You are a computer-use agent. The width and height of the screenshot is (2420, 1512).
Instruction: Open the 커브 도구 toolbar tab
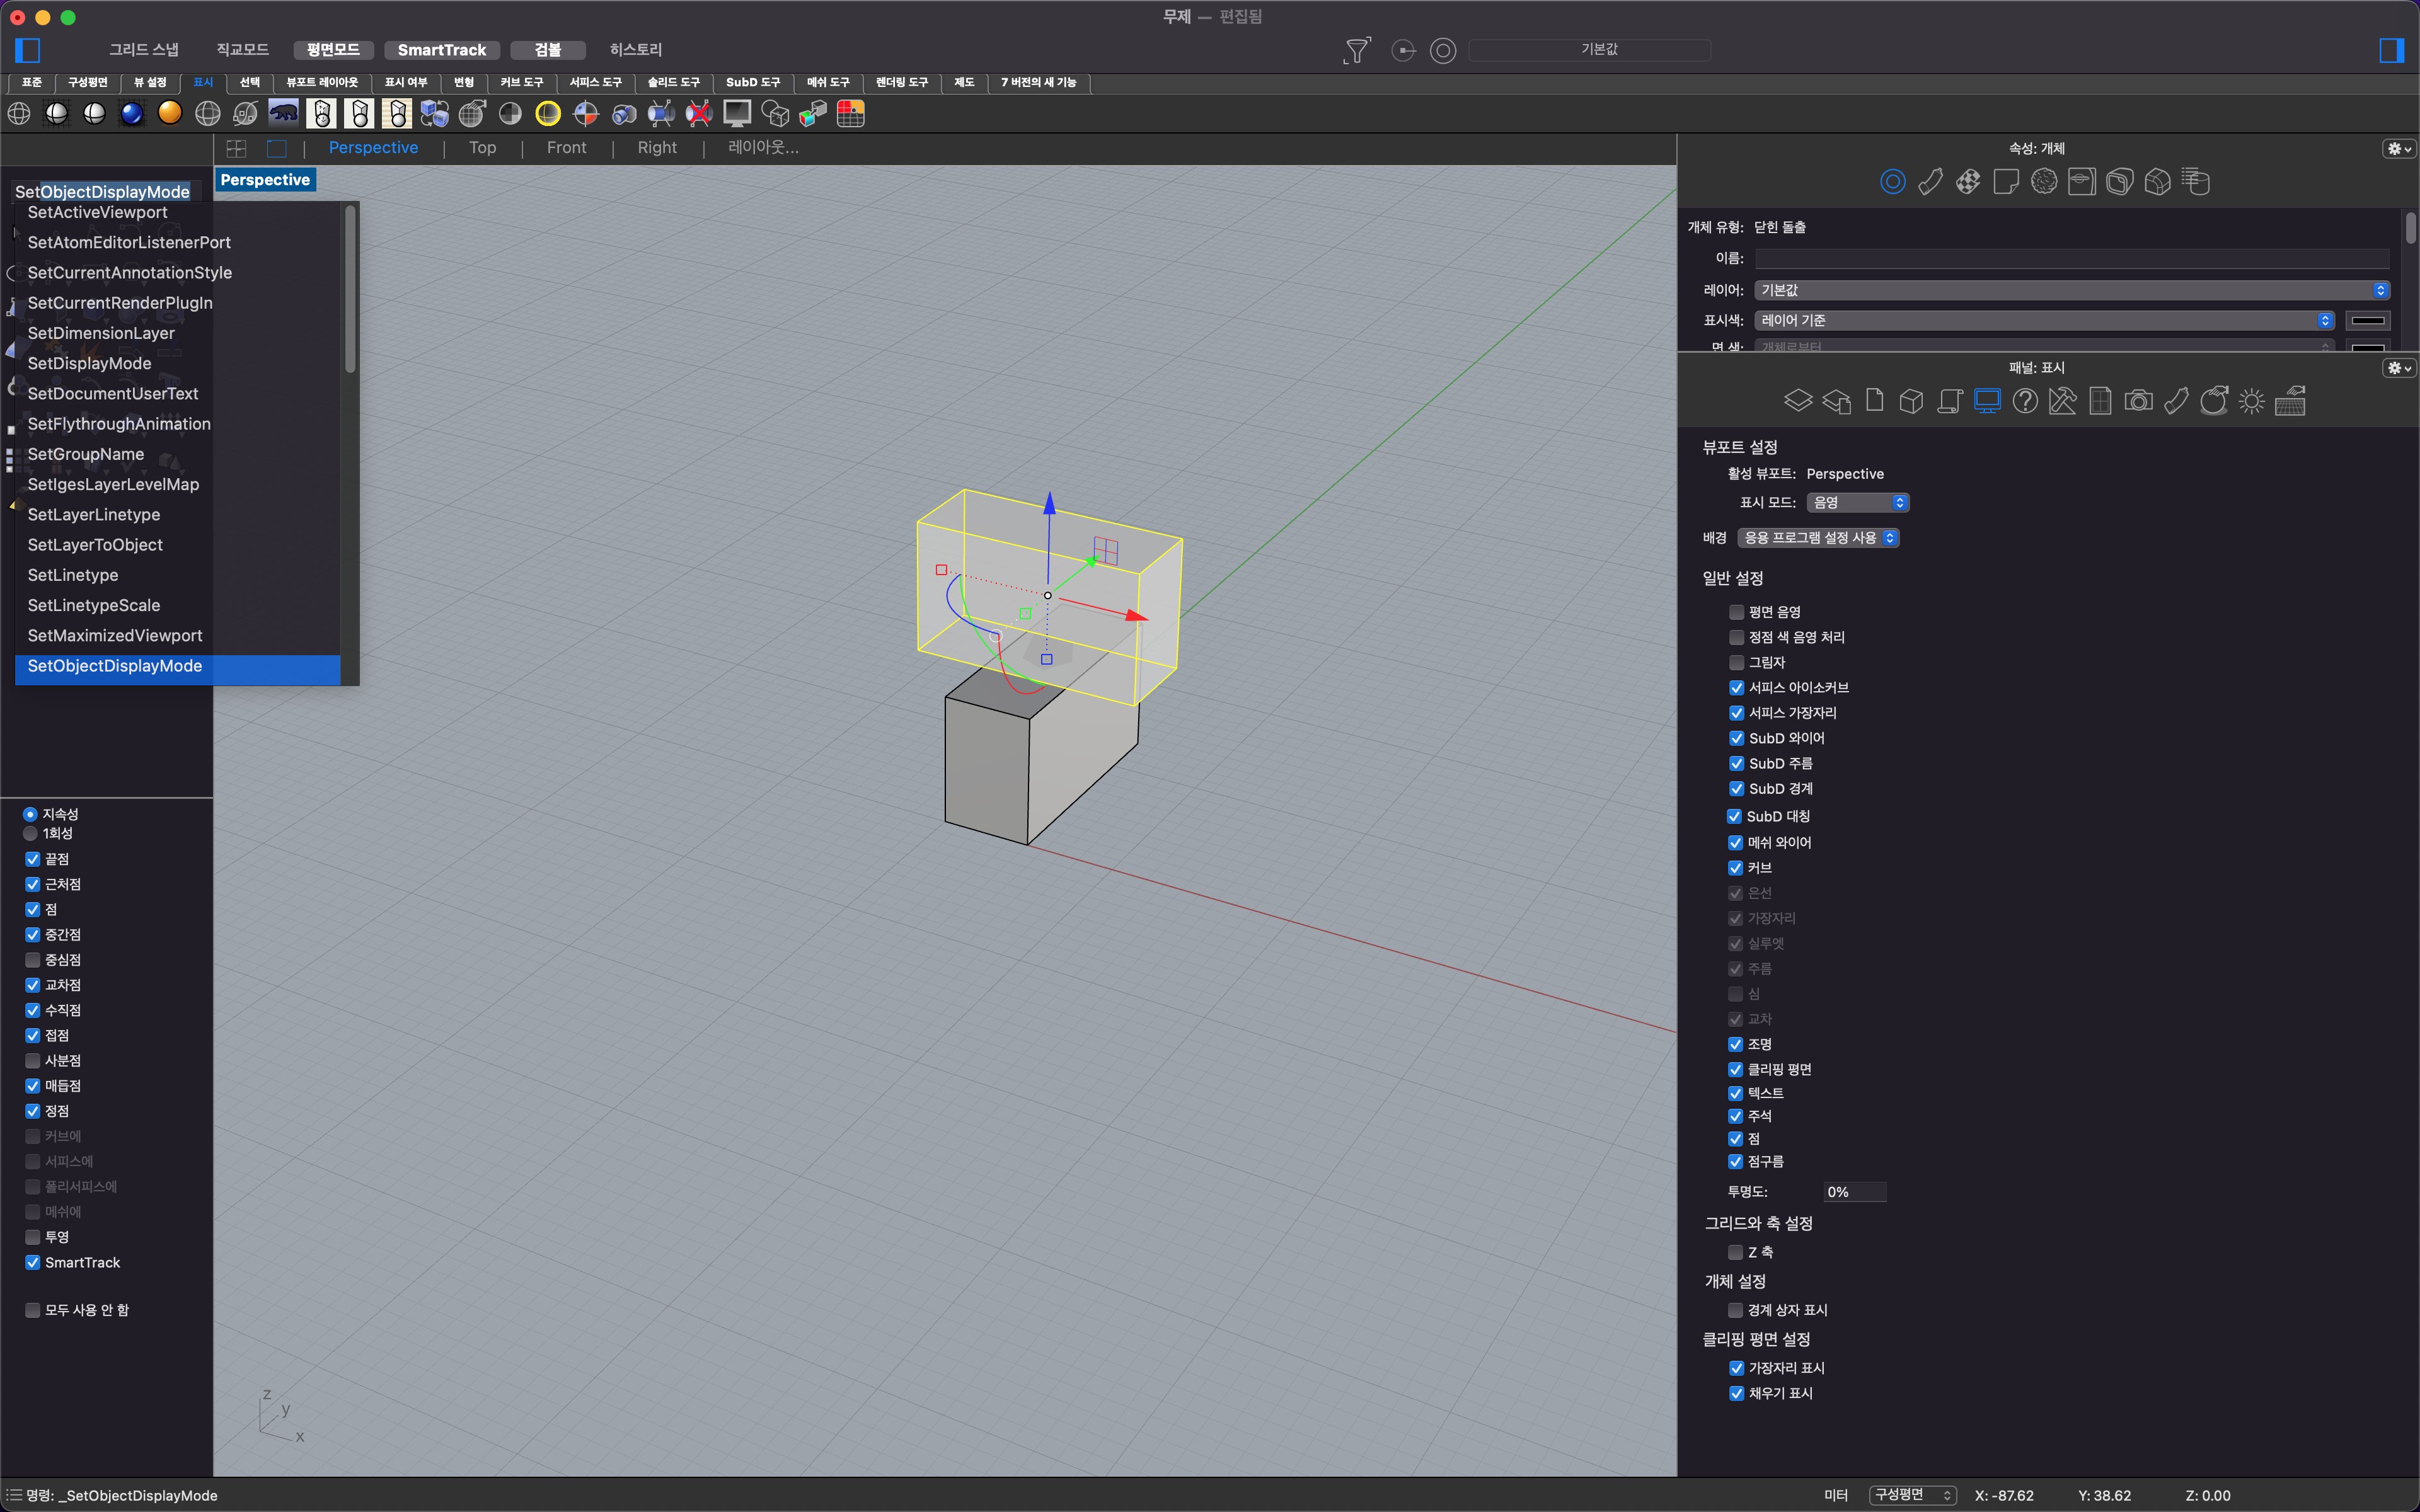coord(521,82)
